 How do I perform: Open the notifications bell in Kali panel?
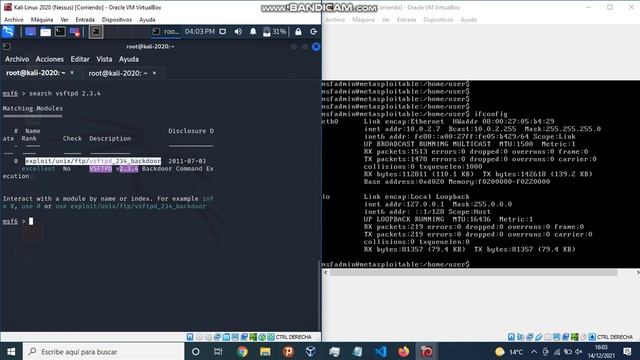253,31
